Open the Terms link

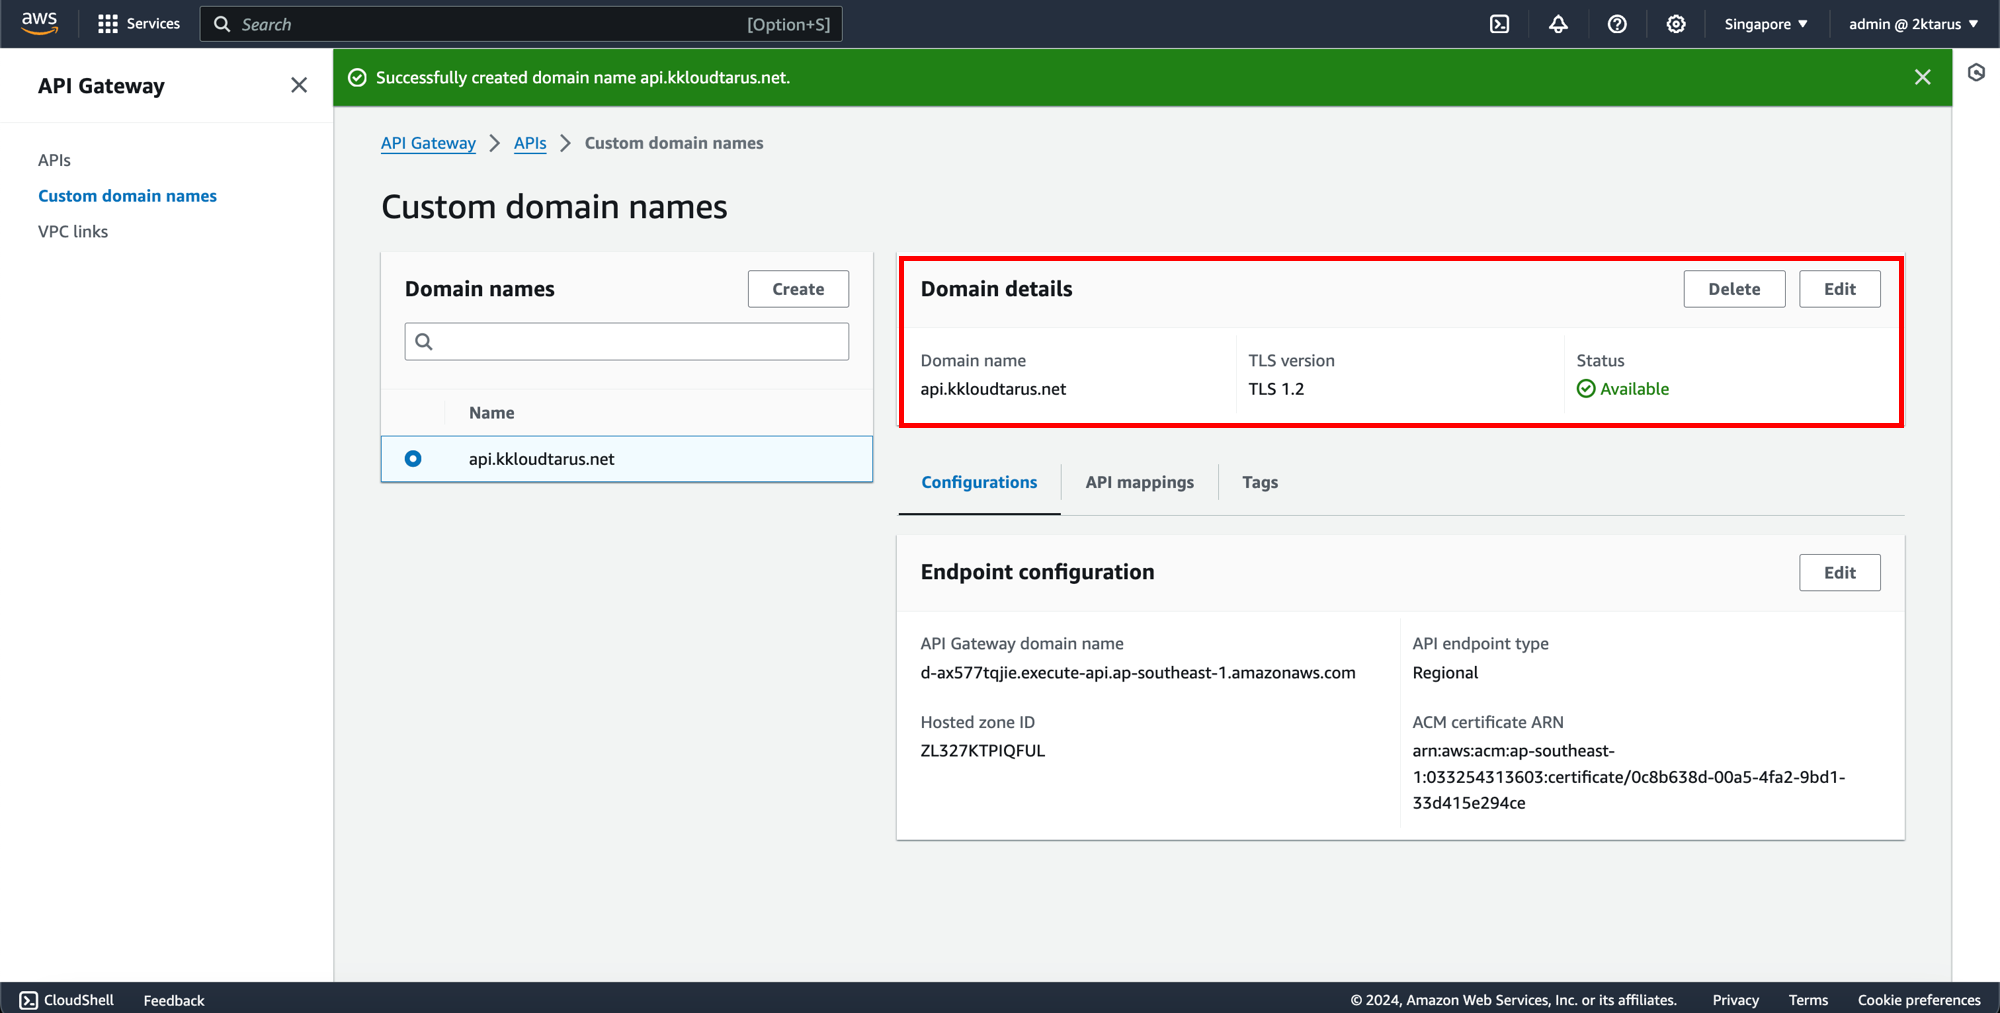1808,1000
